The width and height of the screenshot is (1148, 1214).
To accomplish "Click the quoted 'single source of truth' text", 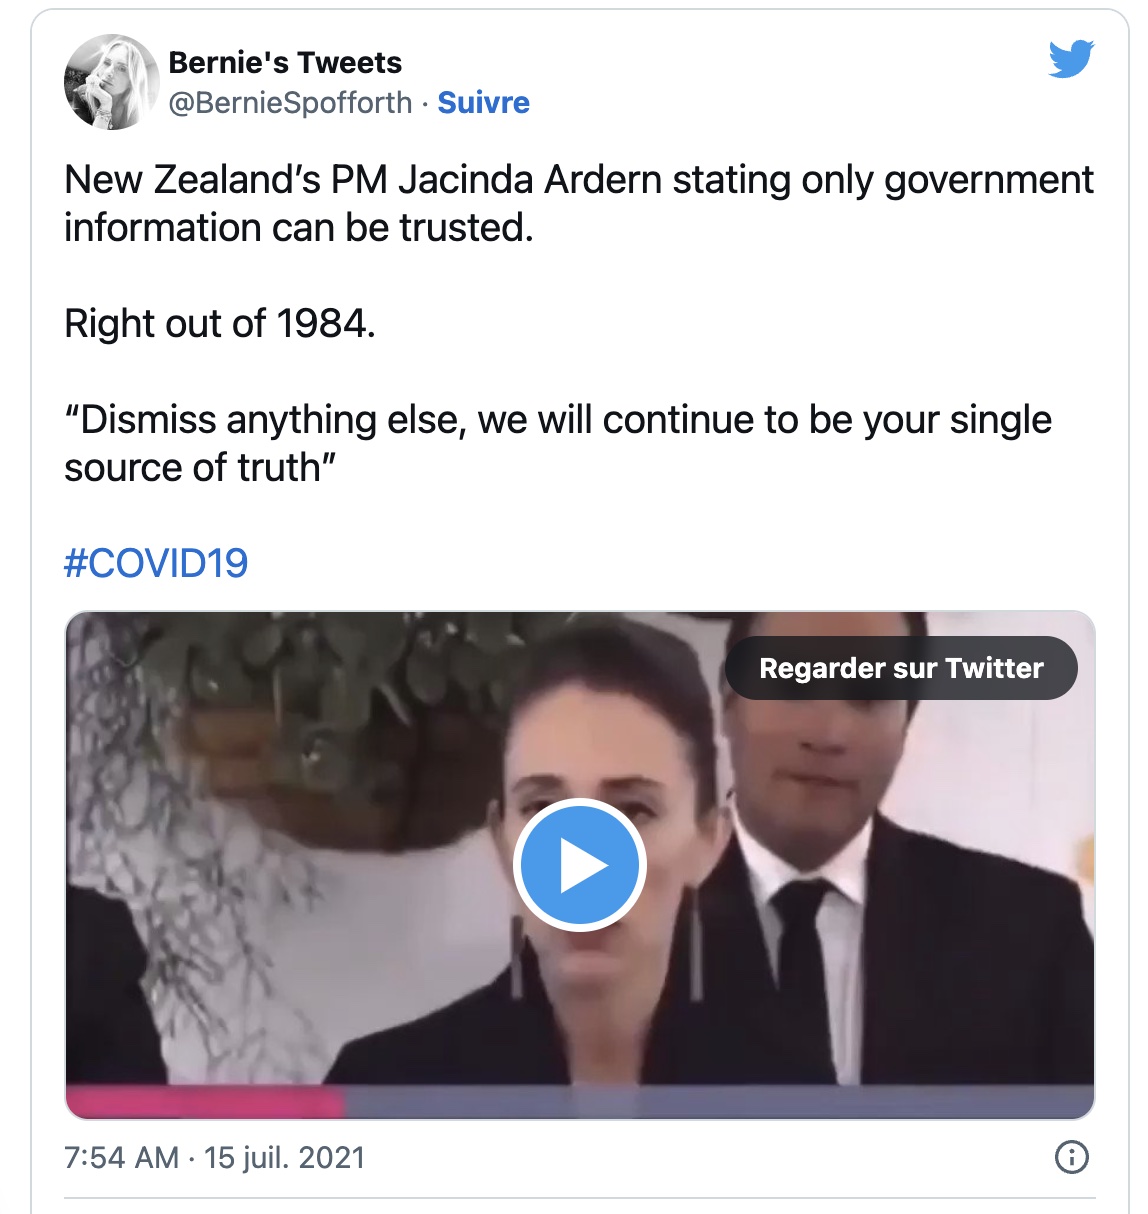I will [558, 443].
